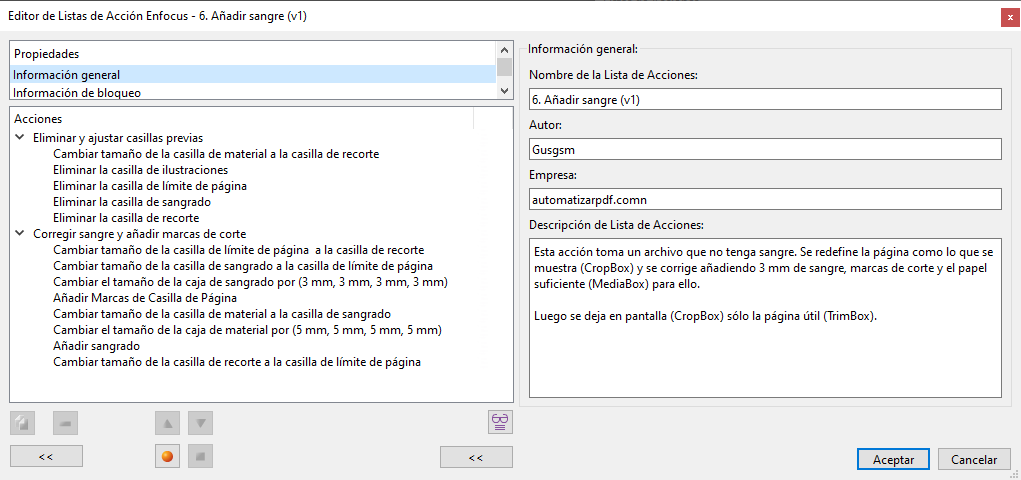This screenshot has width=1021, height=480.
Task: Click the duplicate action icon button
Action: 22,423
